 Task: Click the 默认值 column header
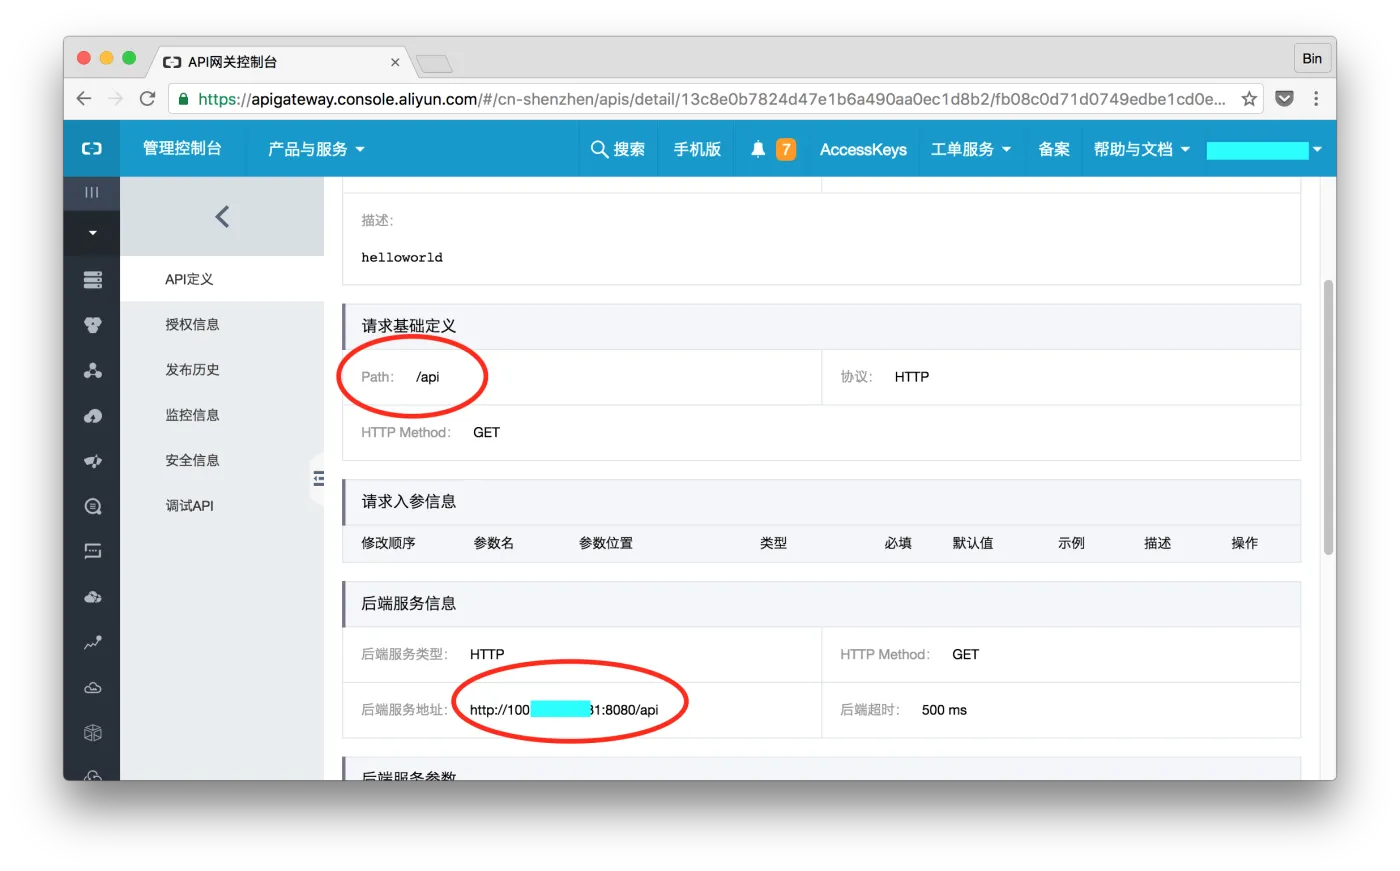point(973,543)
